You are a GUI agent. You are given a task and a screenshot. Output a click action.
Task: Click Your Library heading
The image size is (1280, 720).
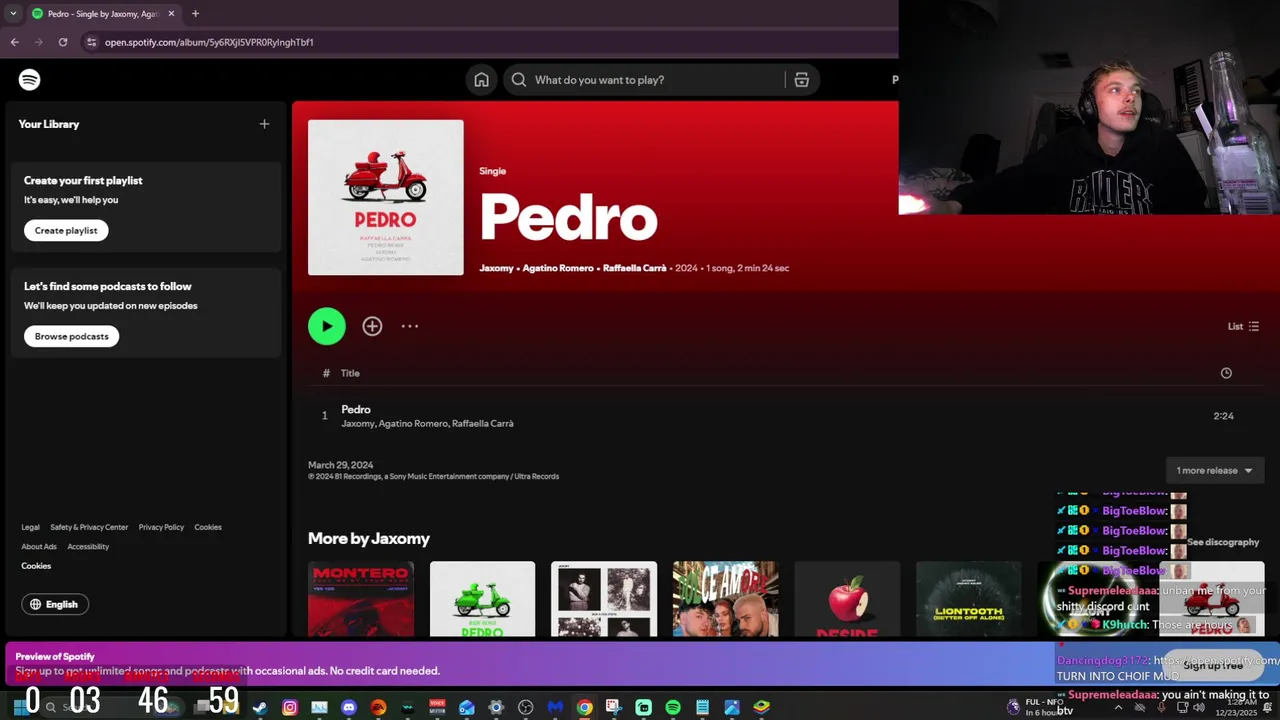point(49,124)
